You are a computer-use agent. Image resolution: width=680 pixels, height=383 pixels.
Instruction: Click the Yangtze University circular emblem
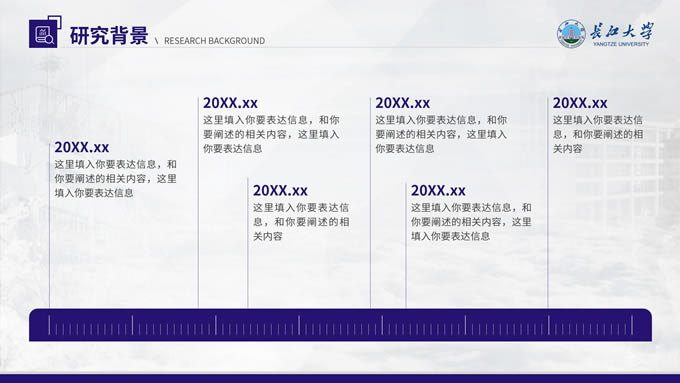click(571, 34)
